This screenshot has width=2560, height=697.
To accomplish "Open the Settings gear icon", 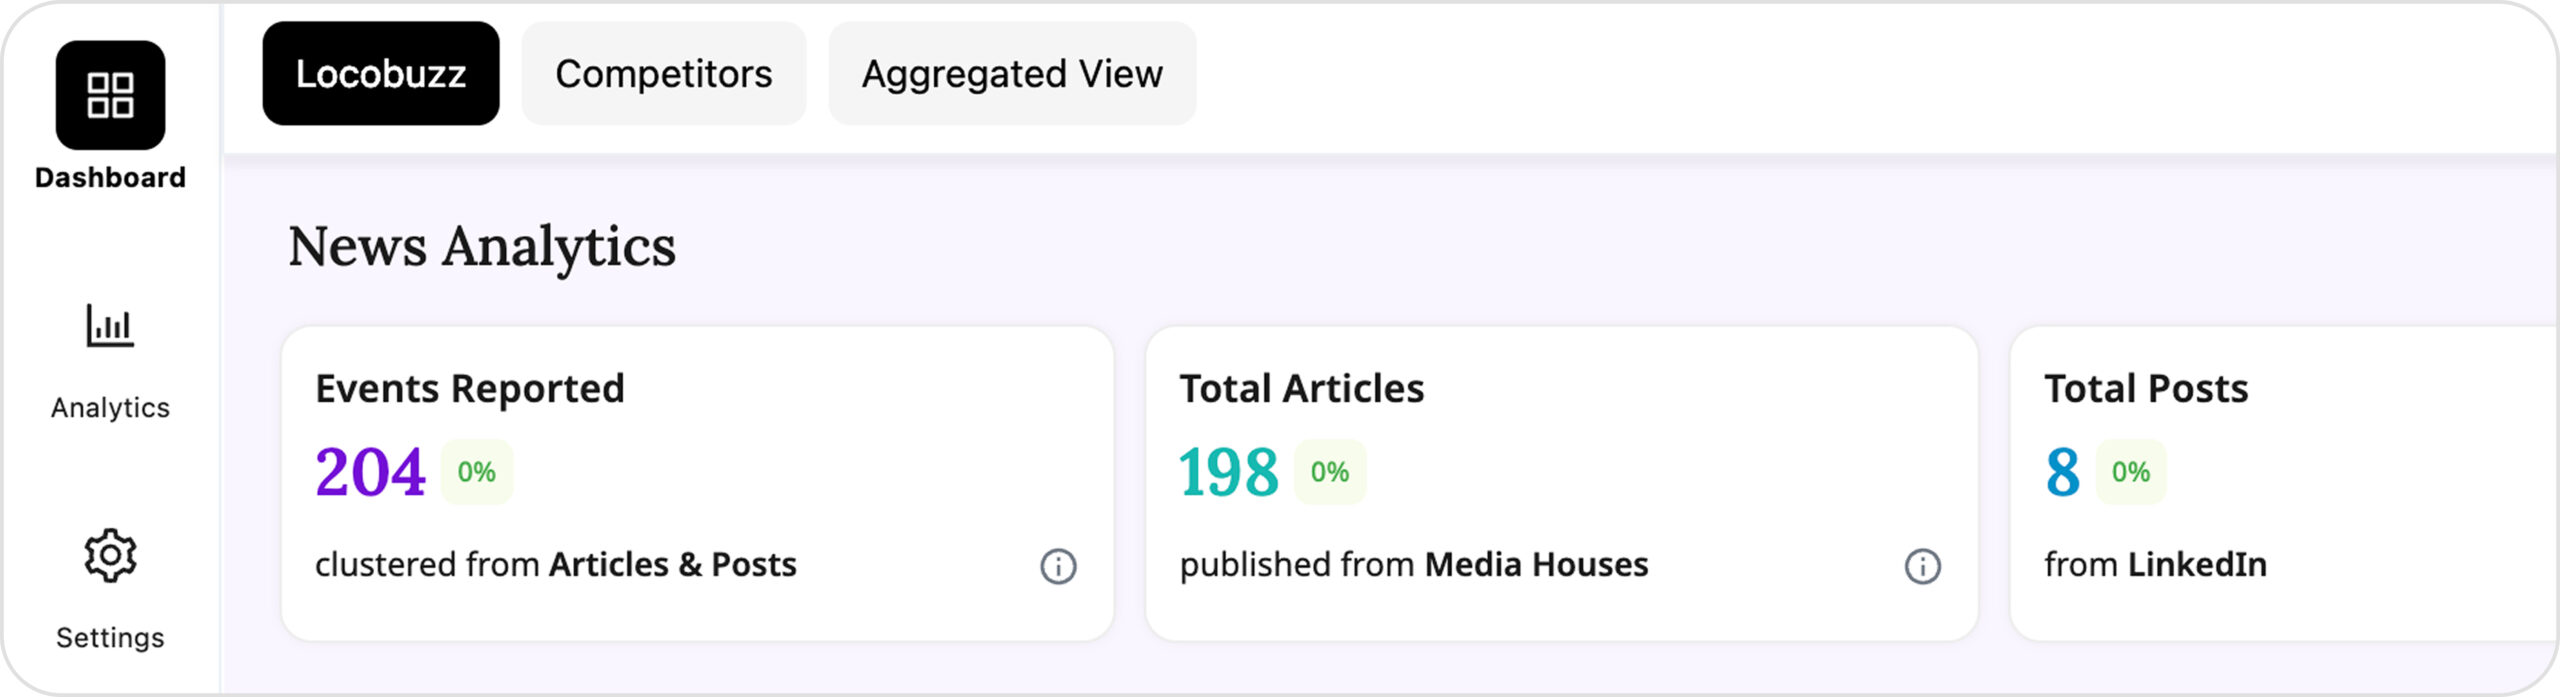I will pyautogui.click(x=110, y=556).
